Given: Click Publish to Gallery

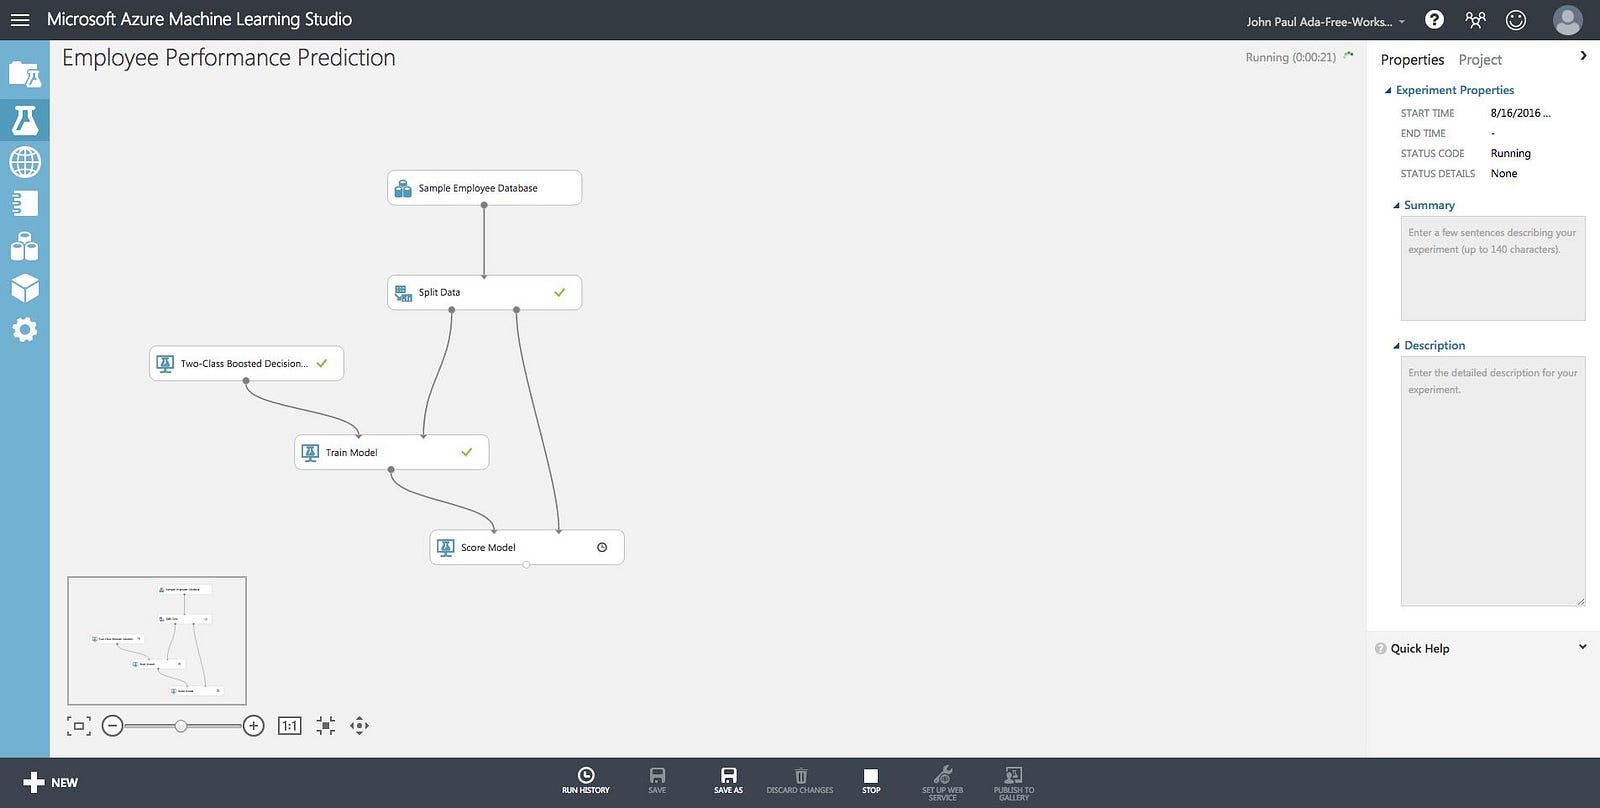Looking at the screenshot, I should 1014,783.
